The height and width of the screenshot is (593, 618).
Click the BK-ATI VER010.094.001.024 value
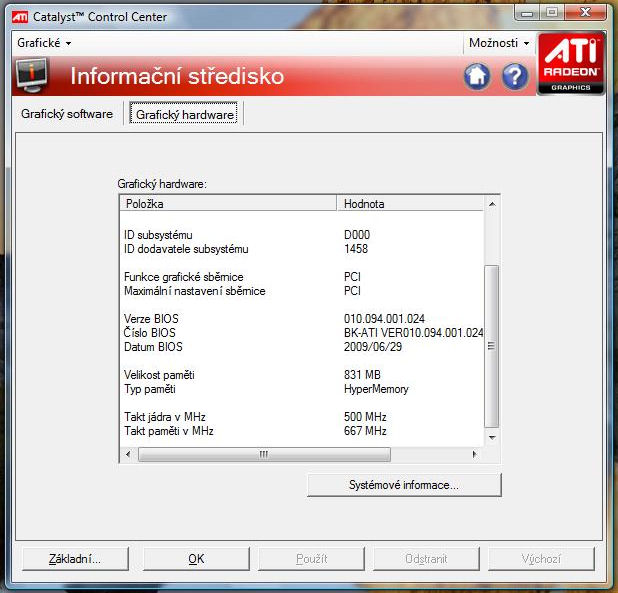(413, 333)
